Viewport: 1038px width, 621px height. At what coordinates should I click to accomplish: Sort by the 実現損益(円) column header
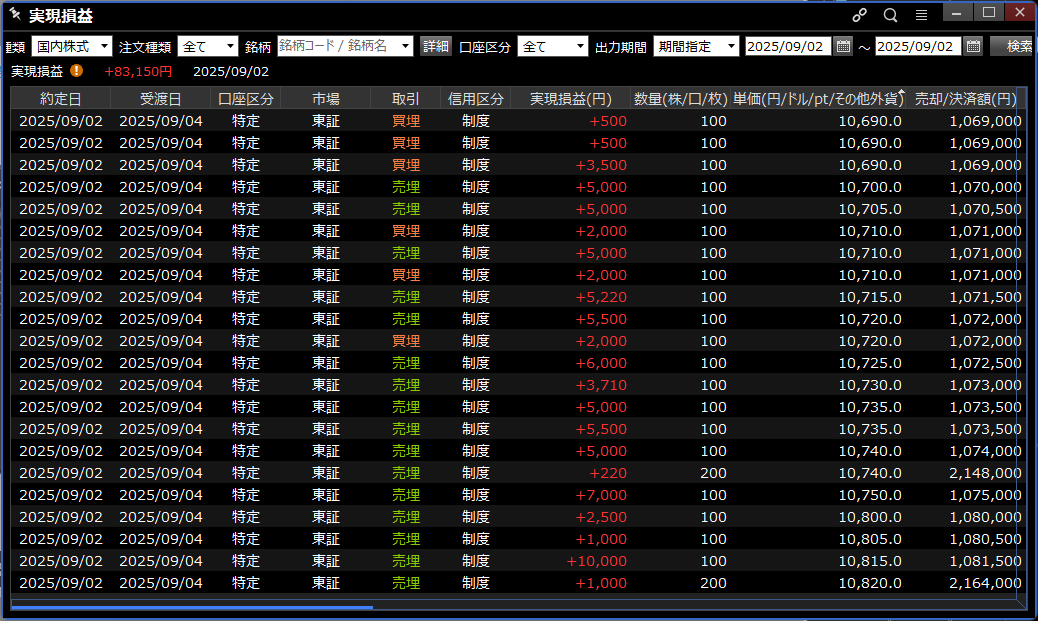pyautogui.click(x=571, y=99)
